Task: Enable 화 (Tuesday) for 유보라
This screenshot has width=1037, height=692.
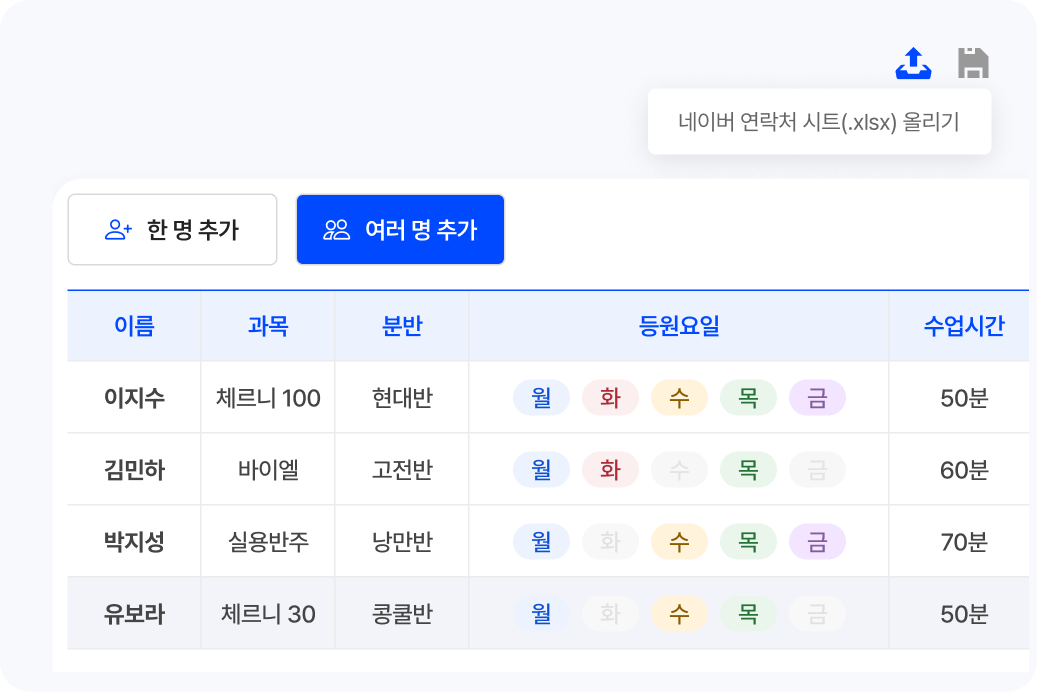Action: 610,612
